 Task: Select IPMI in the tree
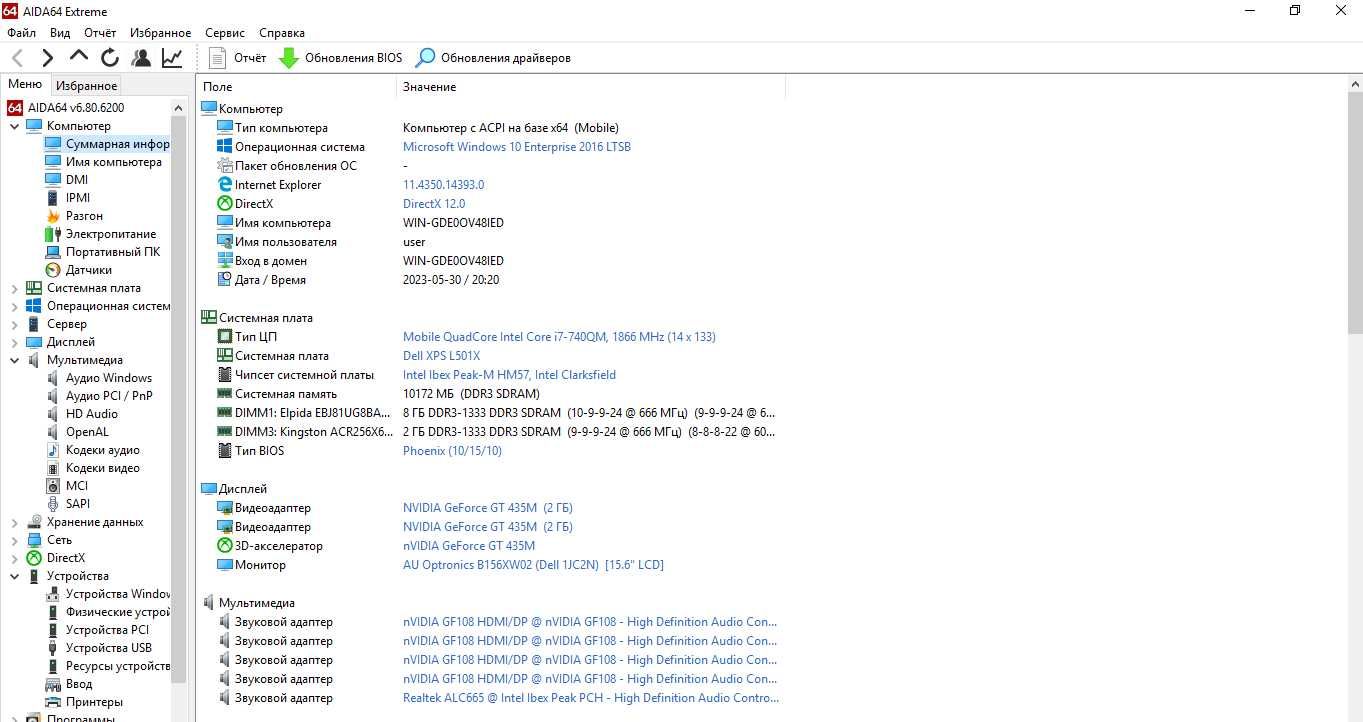[x=67, y=197]
